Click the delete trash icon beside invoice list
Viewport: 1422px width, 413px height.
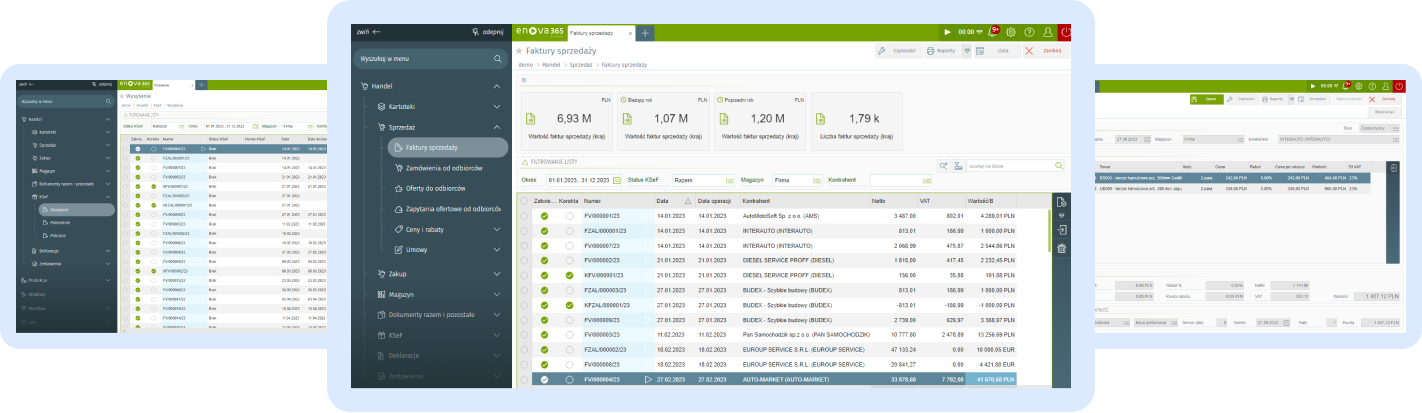(1061, 248)
